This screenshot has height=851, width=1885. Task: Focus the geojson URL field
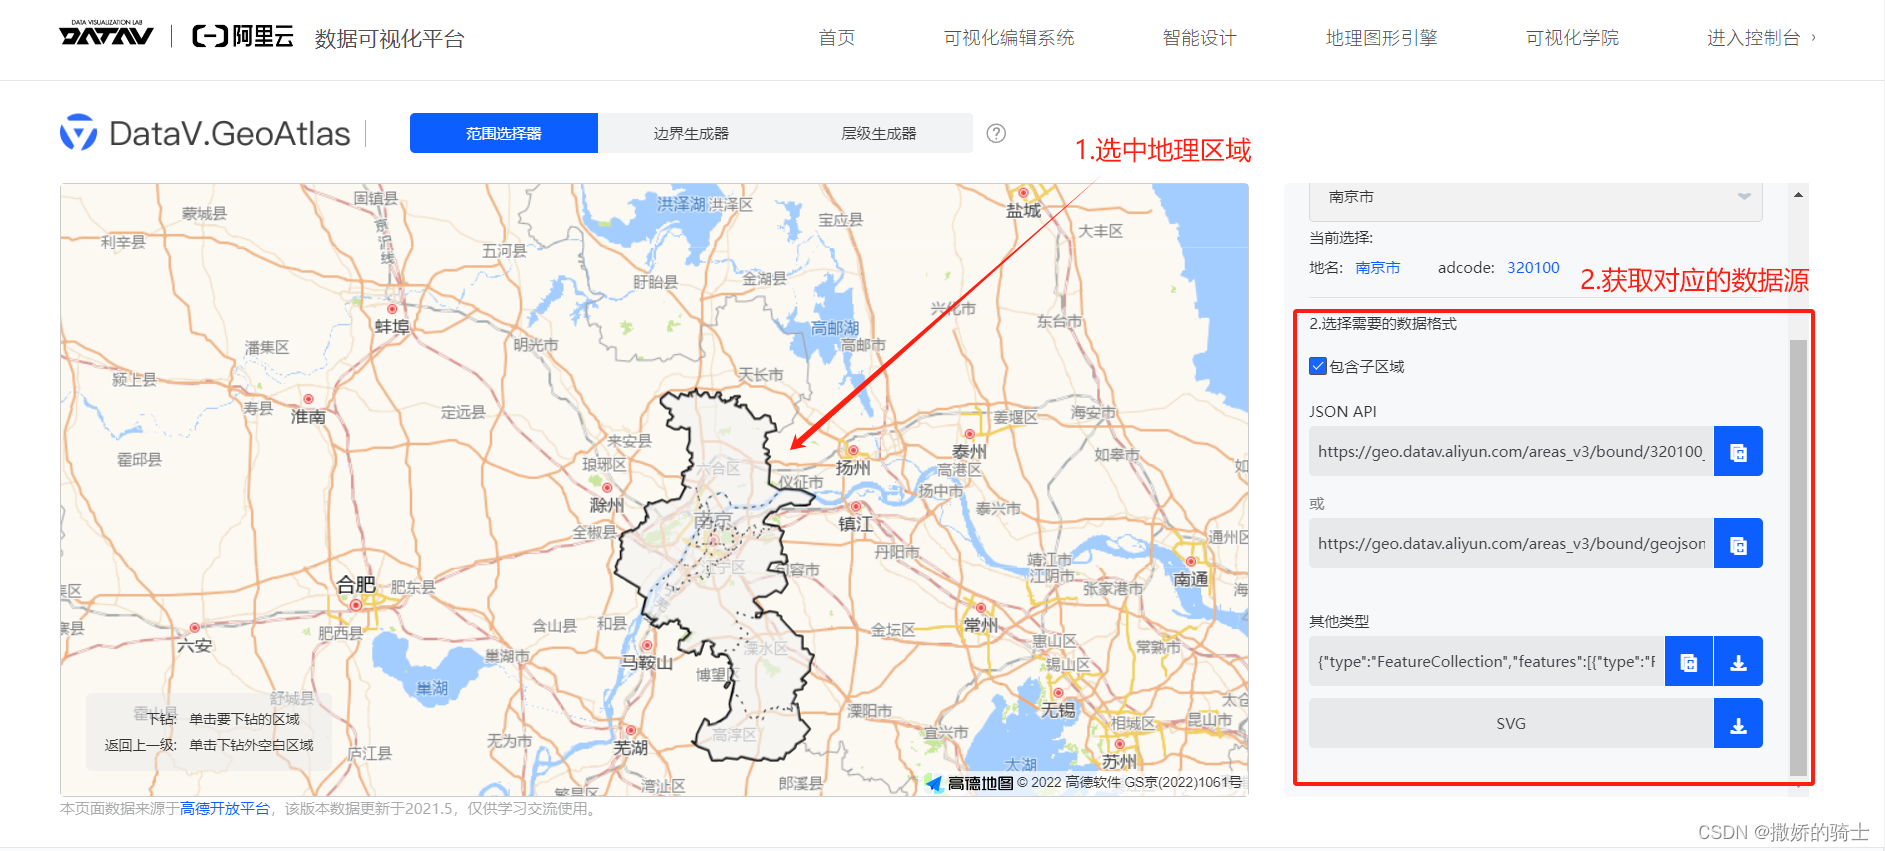click(1511, 544)
